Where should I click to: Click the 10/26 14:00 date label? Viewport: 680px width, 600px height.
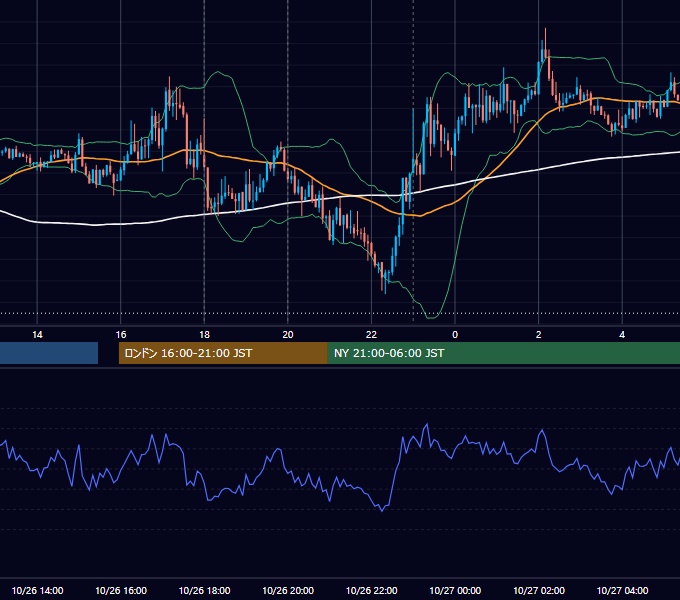(37, 590)
